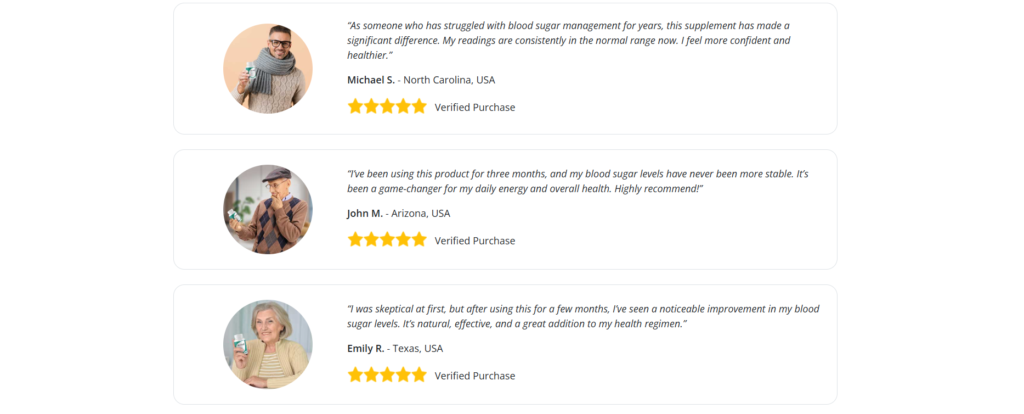1024x414 pixels.
Task: Click Verified Purchase under John's review
Action: 475,241
